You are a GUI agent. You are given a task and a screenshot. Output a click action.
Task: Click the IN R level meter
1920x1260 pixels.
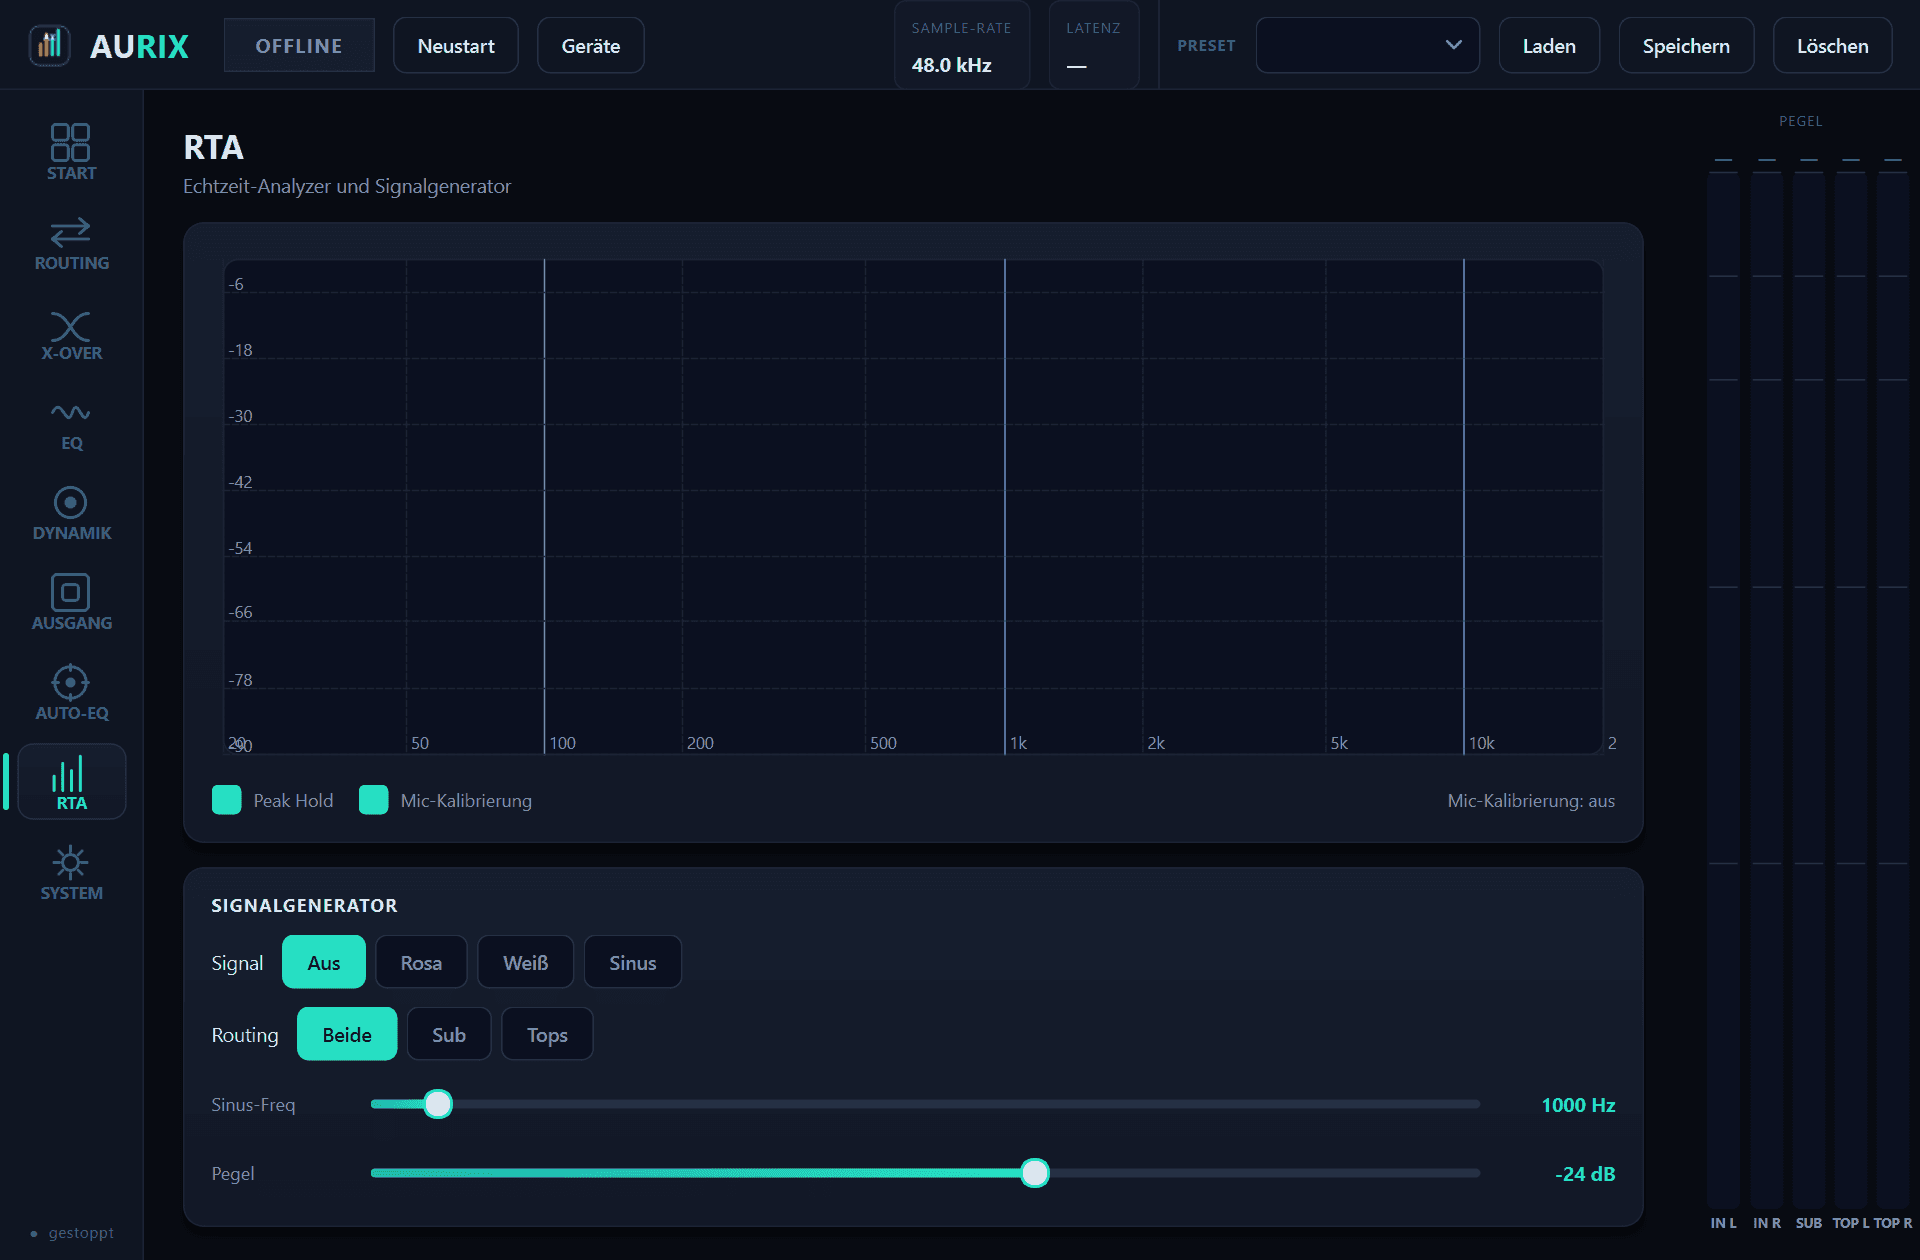tap(1766, 690)
